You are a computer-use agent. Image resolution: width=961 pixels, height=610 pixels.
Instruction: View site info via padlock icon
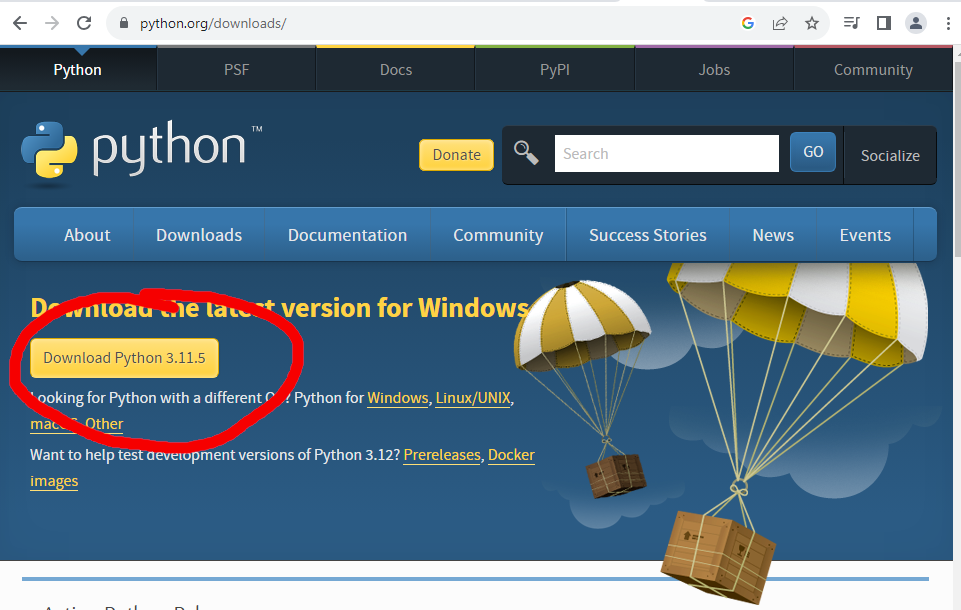pyautogui.click(x=124, y=23)
